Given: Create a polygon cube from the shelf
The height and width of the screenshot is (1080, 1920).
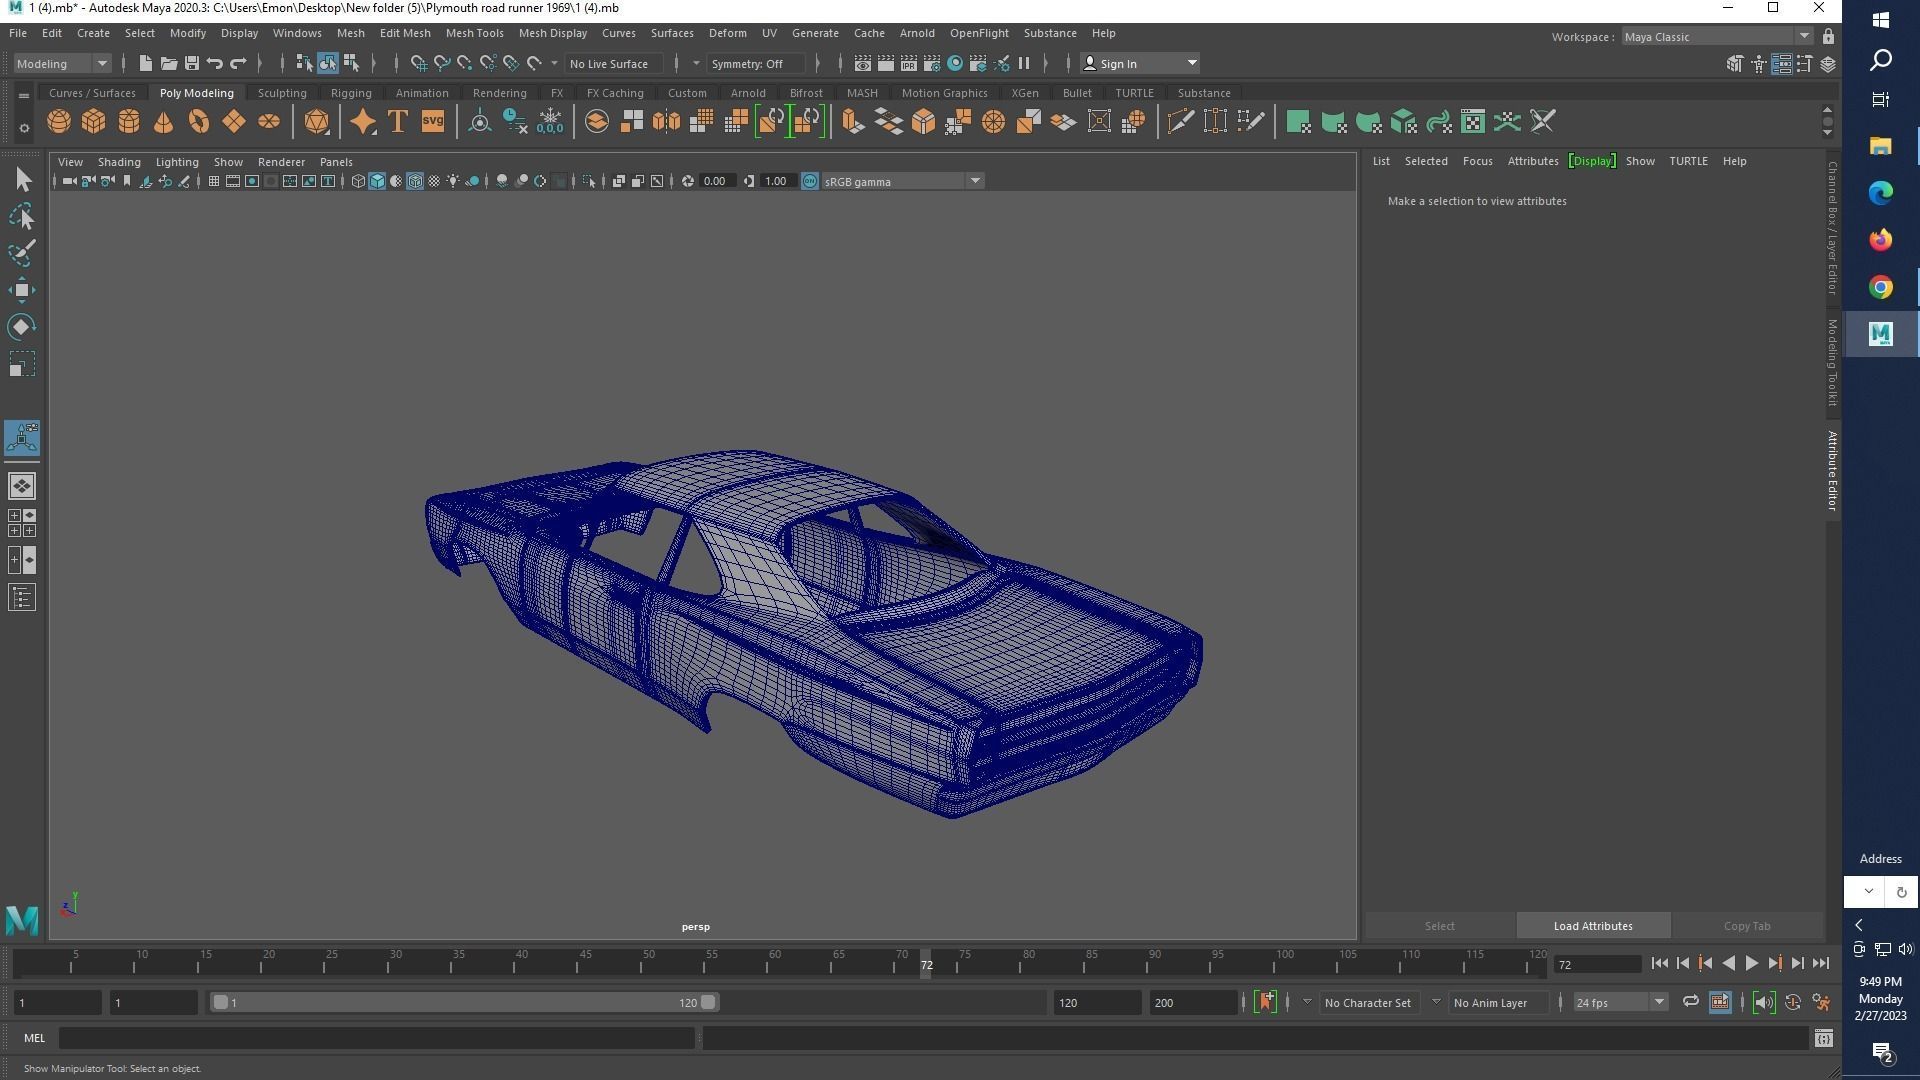Looking at the screenshot, I should pyautogui.click(x=94, y=122).
